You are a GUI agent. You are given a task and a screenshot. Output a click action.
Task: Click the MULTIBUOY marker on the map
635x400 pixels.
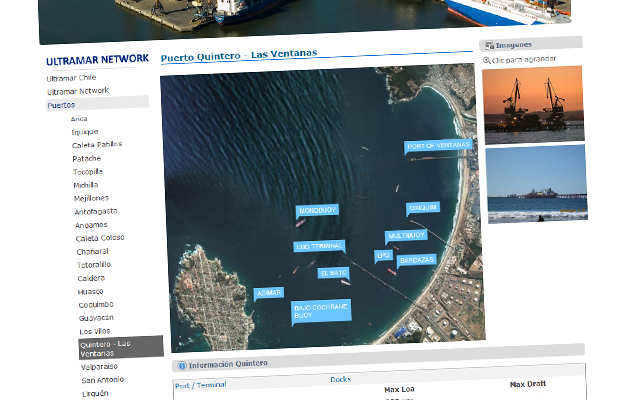(406, 235)
